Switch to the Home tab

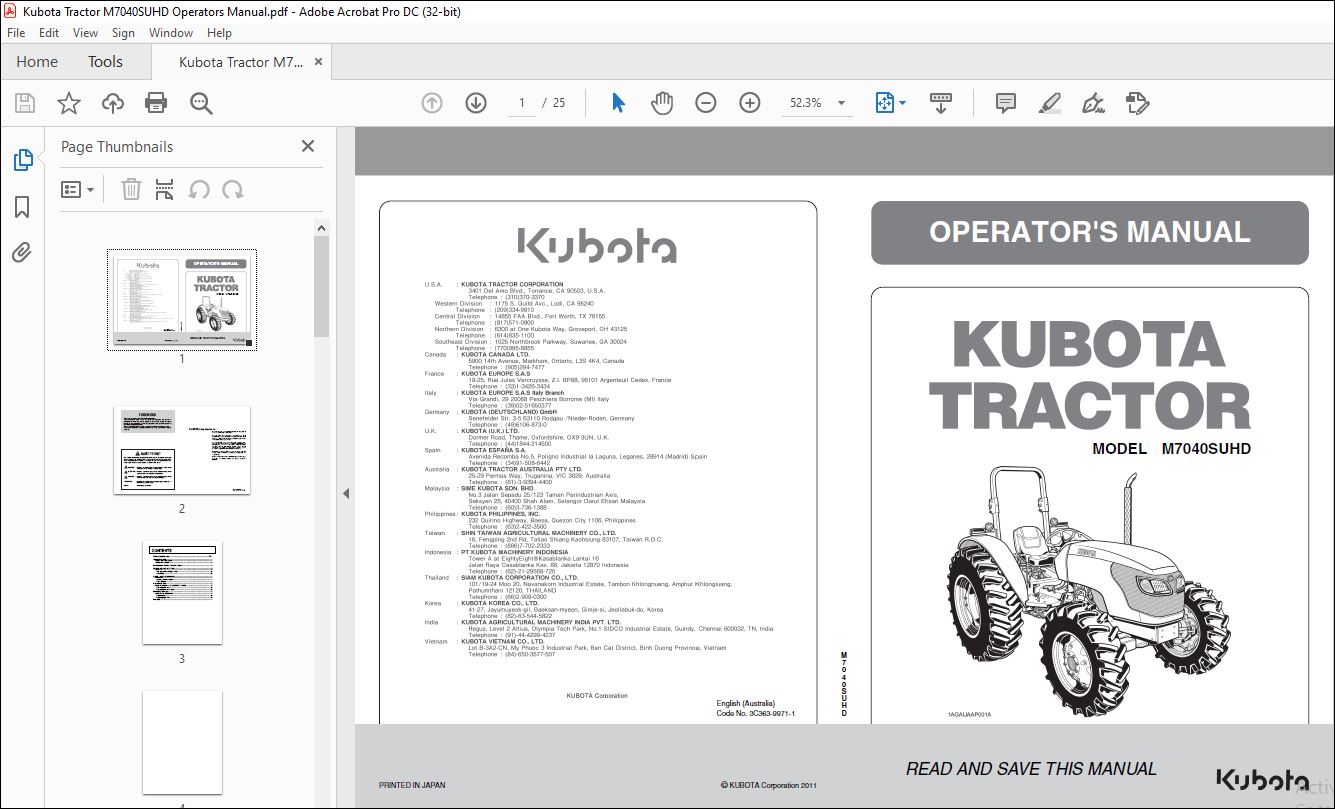click(37, 62)
